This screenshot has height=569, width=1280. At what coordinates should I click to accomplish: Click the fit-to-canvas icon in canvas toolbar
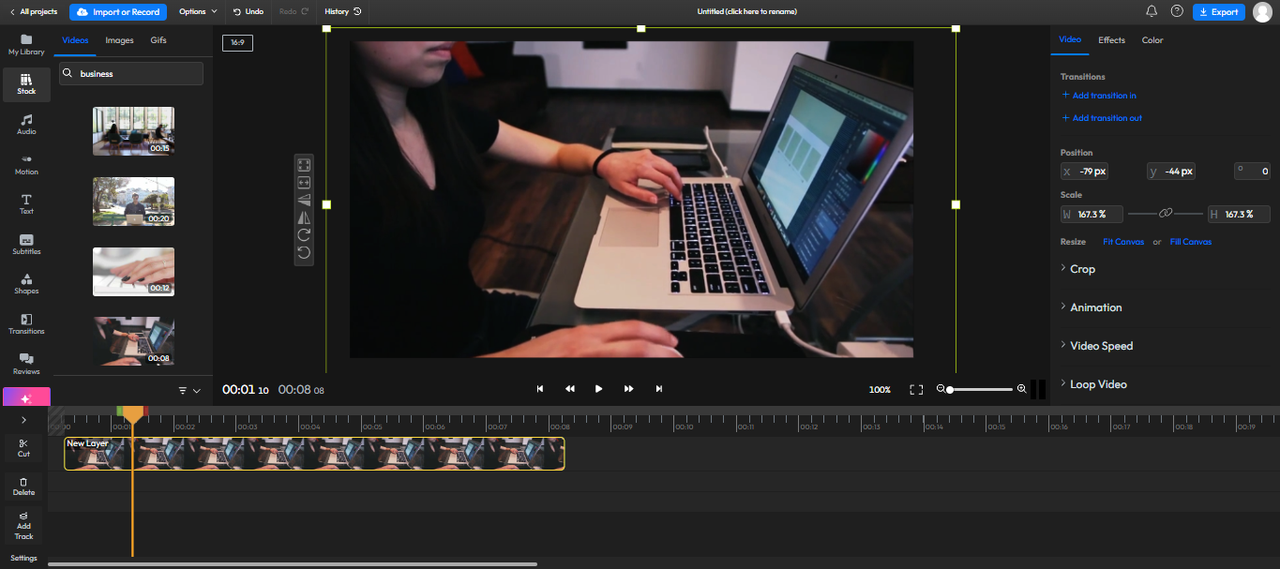pyautogui.click(x=305, y=165)
